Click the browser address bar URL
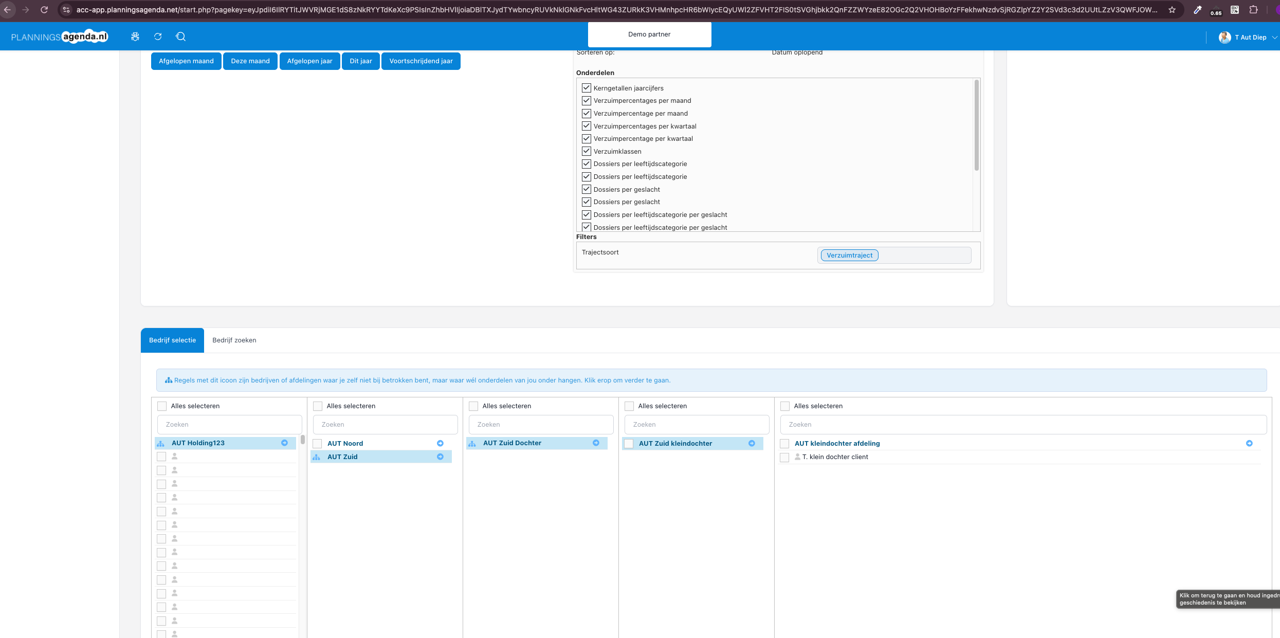The height and width of the screenshot is (638, 1280). click(617, 10)
